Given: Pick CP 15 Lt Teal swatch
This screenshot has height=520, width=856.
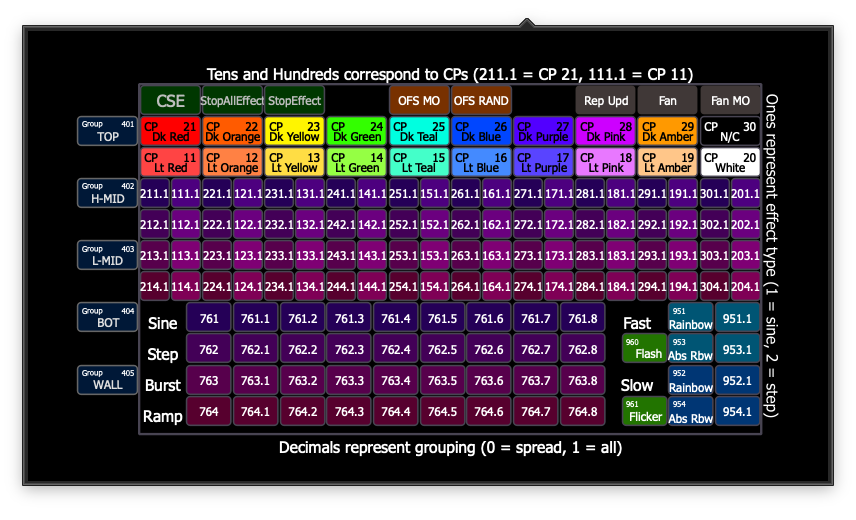Looking at the screenshot, I should (419, 163).
